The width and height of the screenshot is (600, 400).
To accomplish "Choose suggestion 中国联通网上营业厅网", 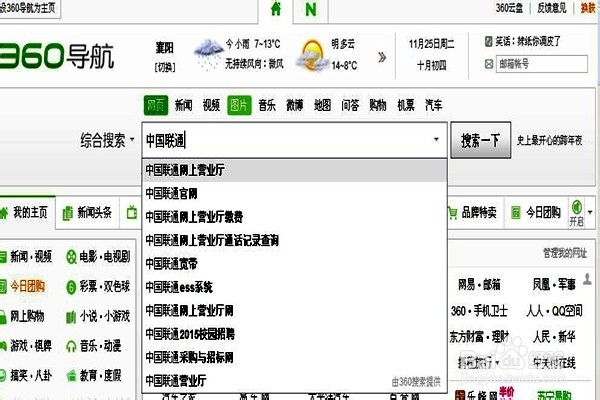I will [295, 310].
